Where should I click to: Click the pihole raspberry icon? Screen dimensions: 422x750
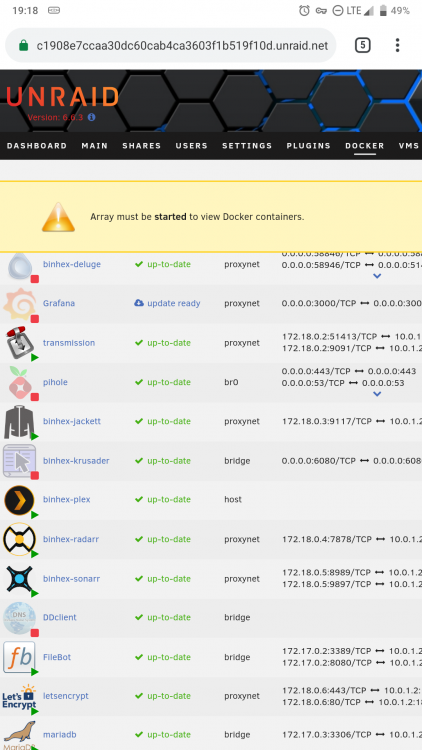coord(19,383)
